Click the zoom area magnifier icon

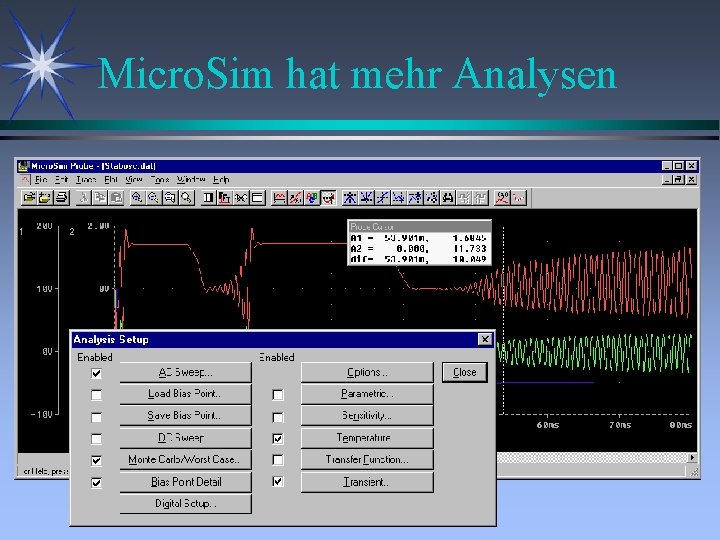click(169, 198)
